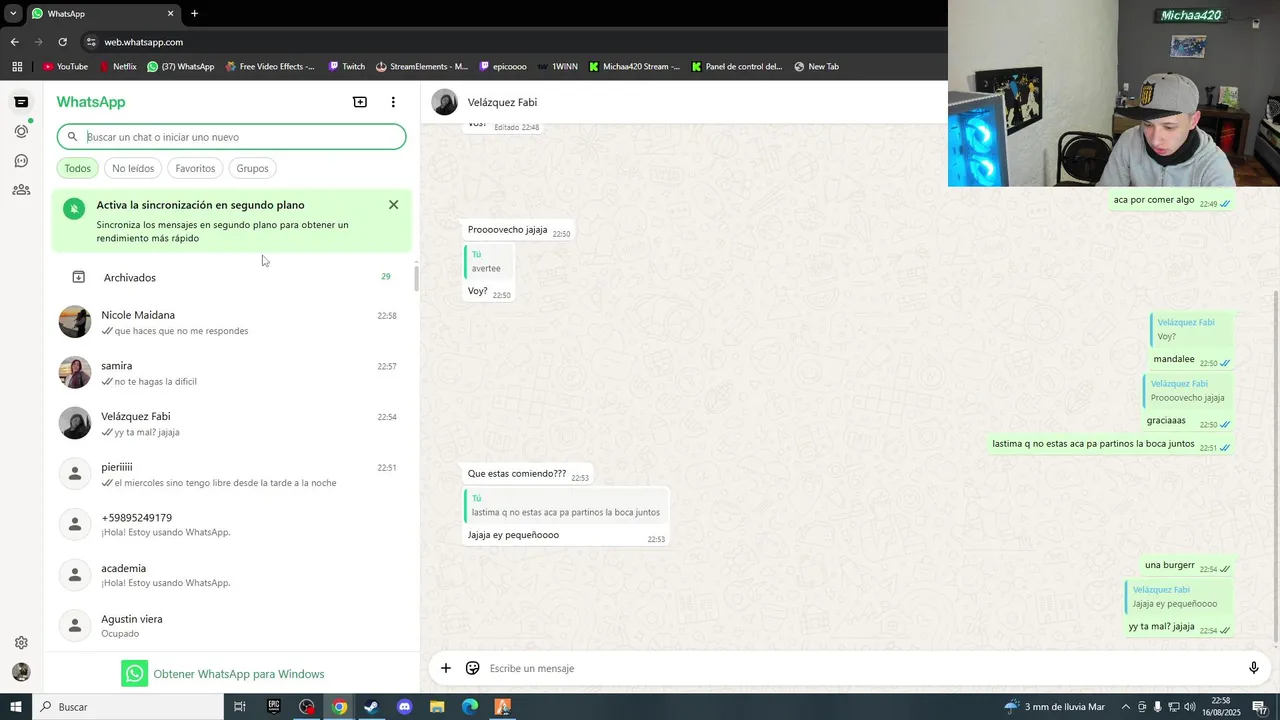Open Steam from the taskbar

[x=371, y=707]
